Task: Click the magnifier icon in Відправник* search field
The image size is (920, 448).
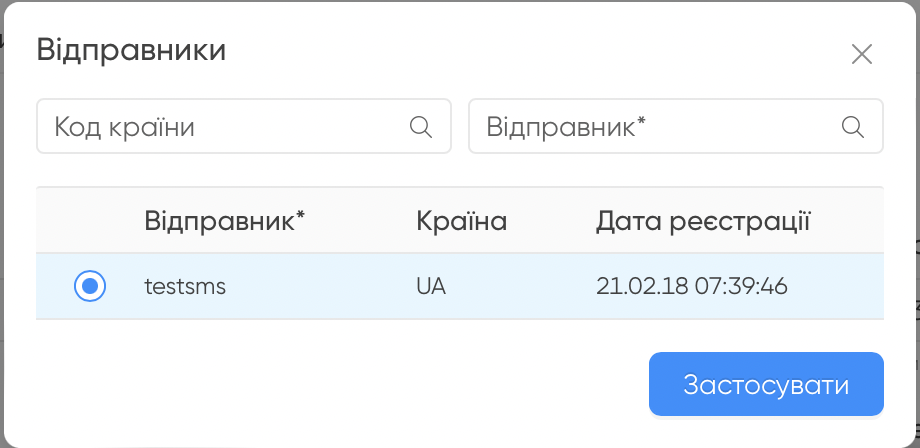Action: 853,127
